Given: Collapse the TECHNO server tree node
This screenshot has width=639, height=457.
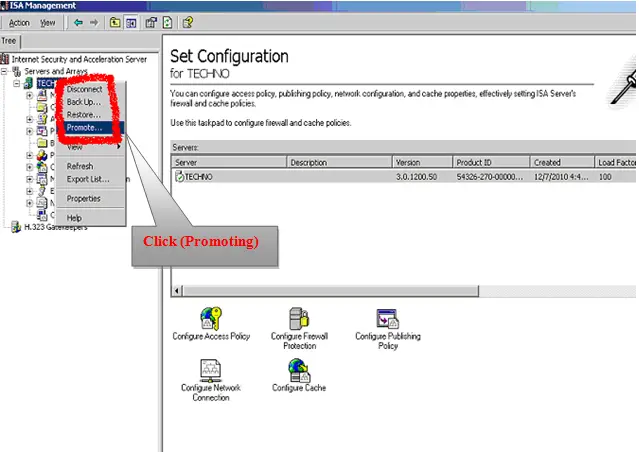Looking at the screenshot, I should [17, 84].
